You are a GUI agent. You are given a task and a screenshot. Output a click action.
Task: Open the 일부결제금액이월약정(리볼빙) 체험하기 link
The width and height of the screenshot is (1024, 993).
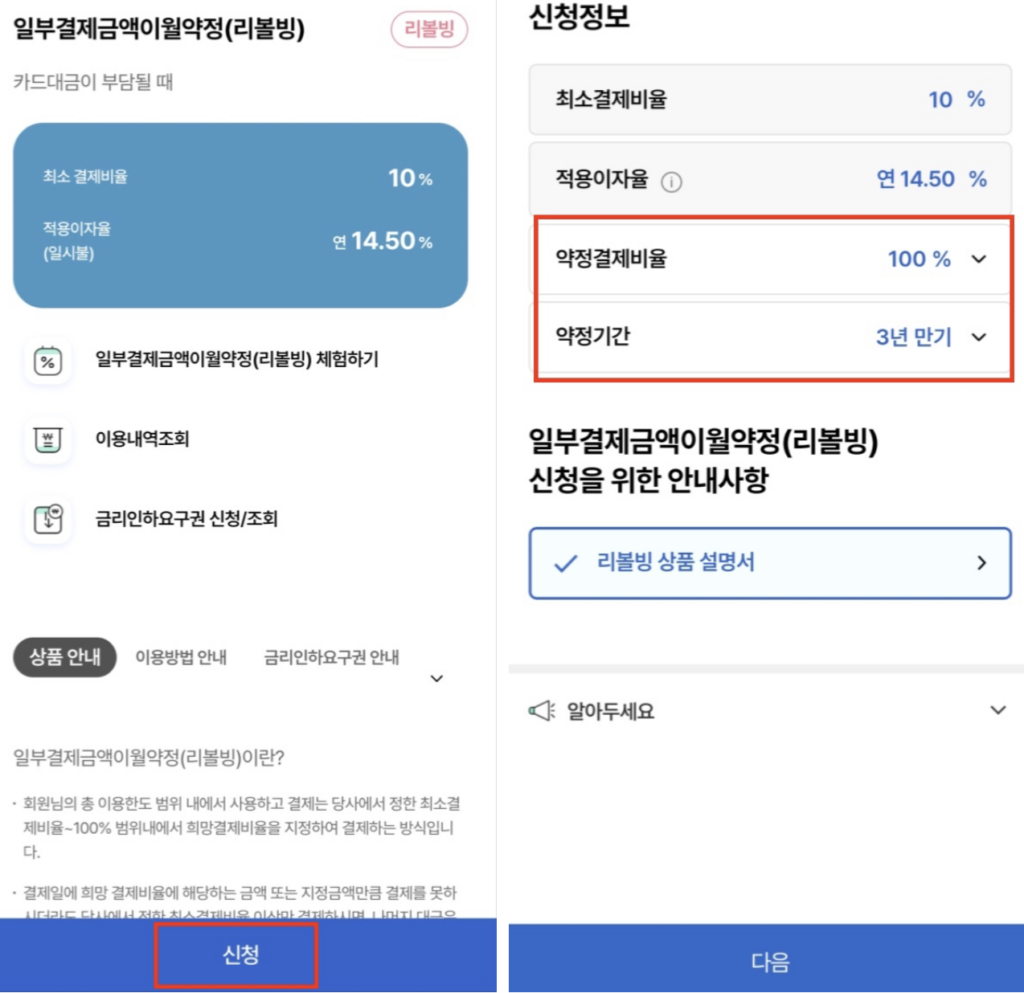pyautogui.click(x=236, y=360)
